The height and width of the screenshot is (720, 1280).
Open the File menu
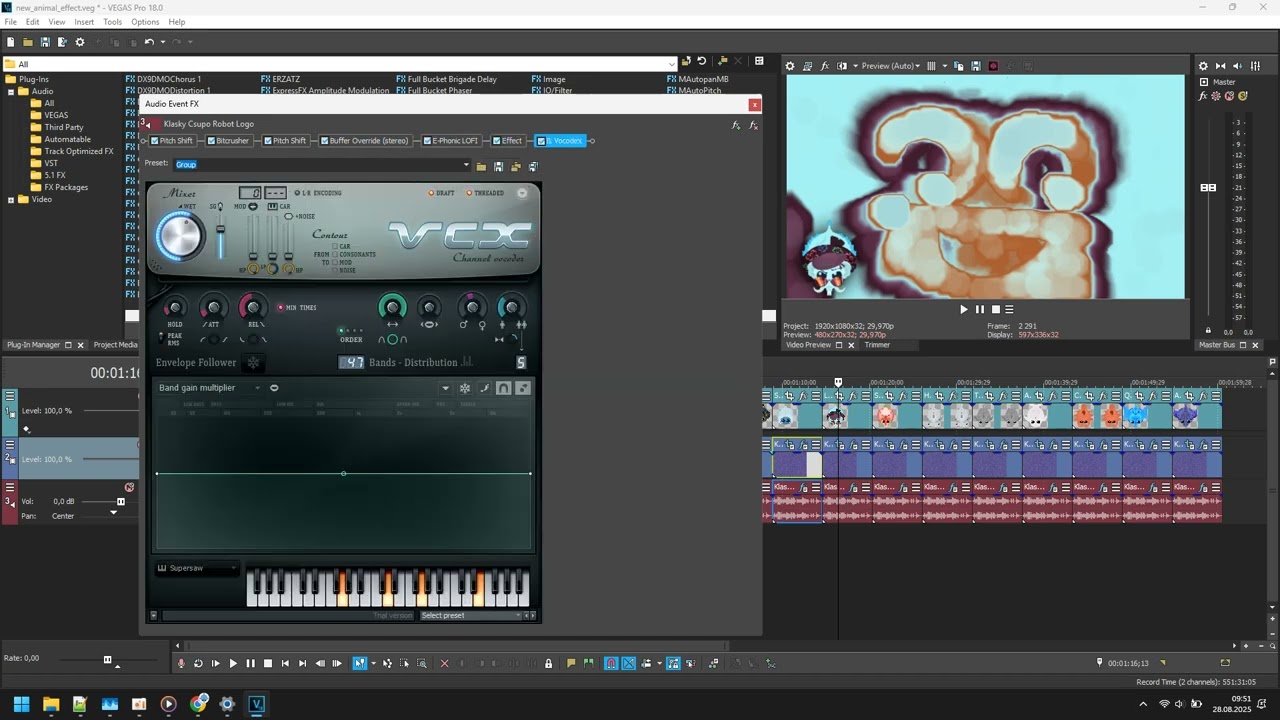(x=10, y=21)
